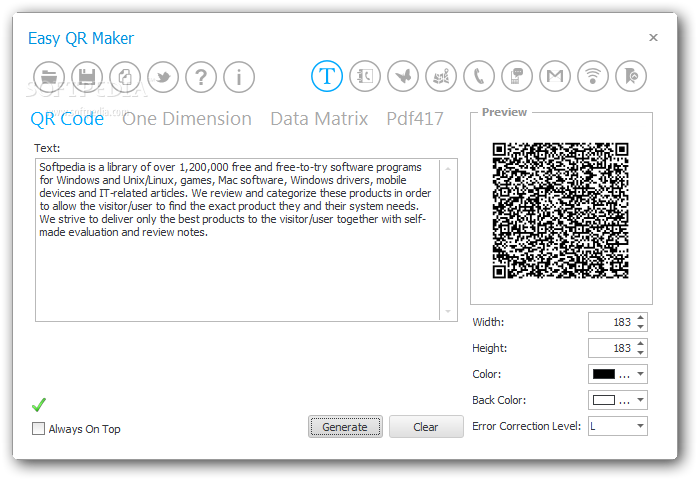The image size is (698, 480).
Task: Select the map location content type
Action: [x=441, y=76]
